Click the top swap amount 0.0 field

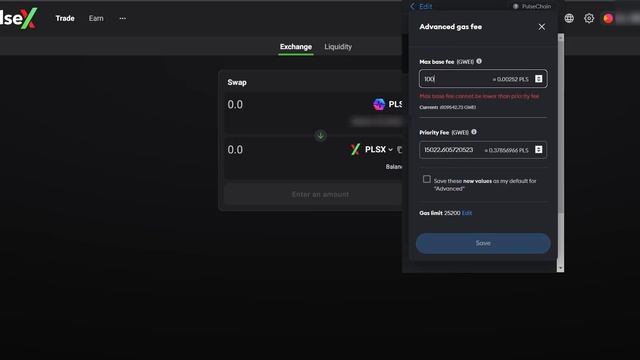235,104
